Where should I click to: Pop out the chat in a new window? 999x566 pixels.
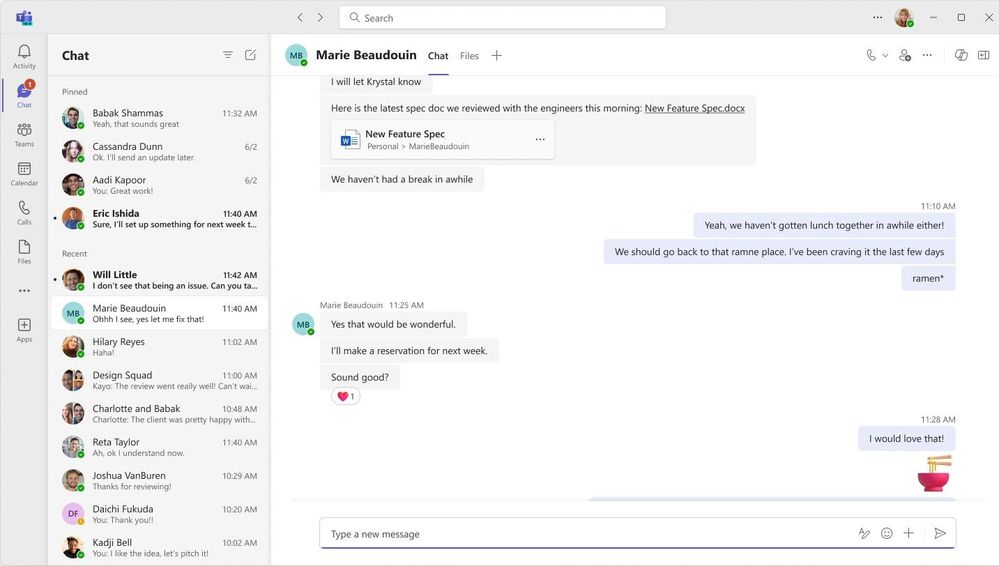coord(984,55)
